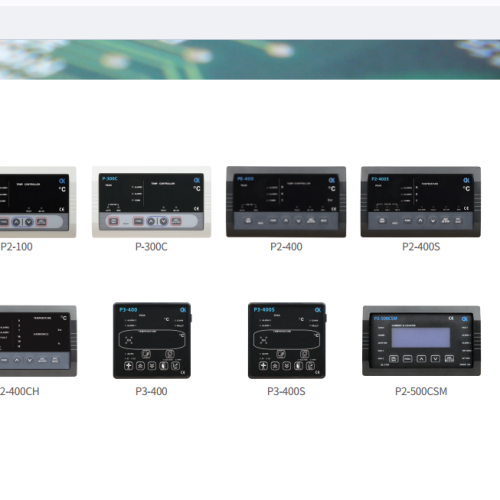Click the P2-400CH product name
The height and width of the screenshot is (500, 500).
pyautogui.click(x=20, y=391)
